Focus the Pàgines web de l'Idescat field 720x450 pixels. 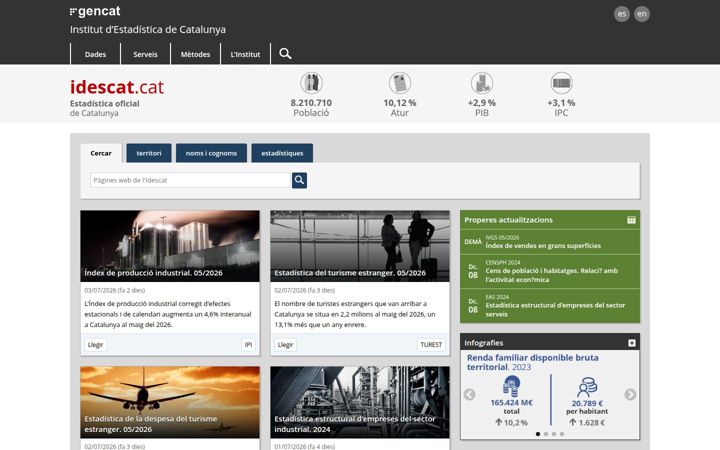pyautogui.click(x=191, y=180)
